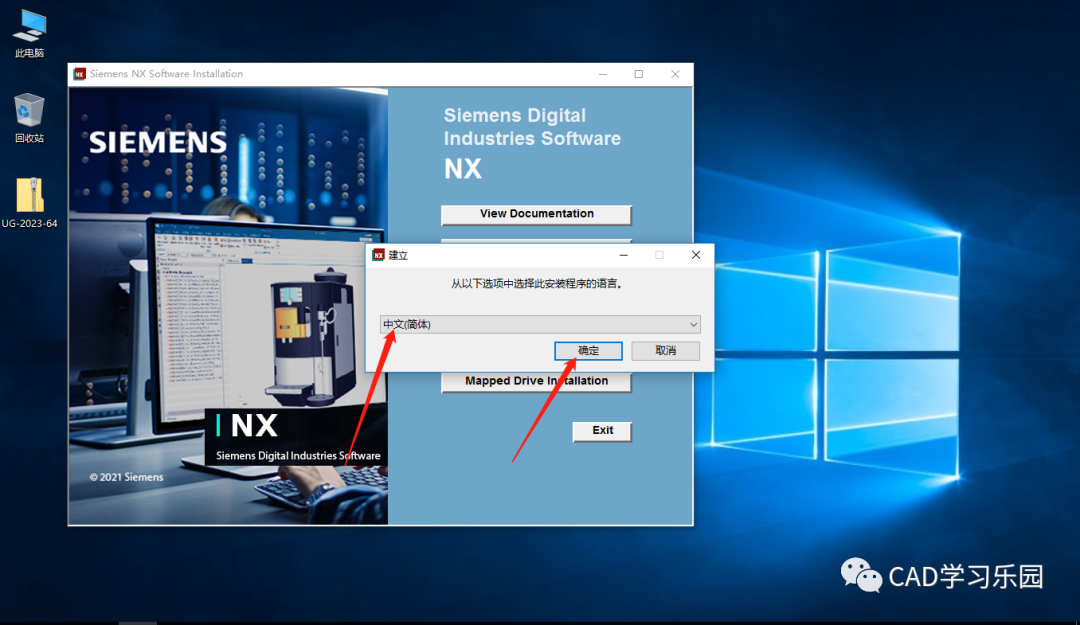Click View Documentation button
The height and width of the screenshot is (625, 1080).
click(x=537, y=214)
